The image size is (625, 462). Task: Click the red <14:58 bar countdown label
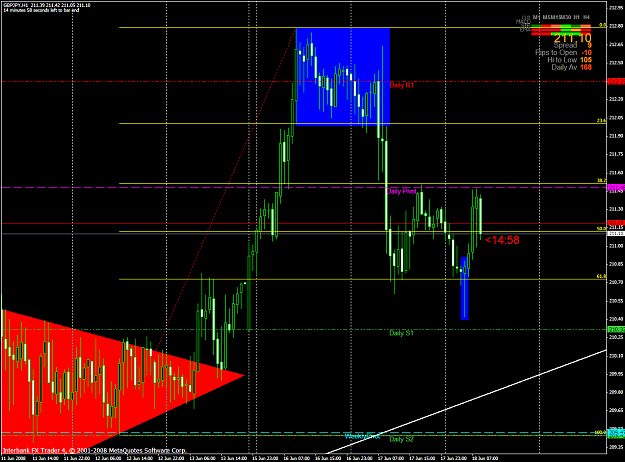tap(502, 240)
